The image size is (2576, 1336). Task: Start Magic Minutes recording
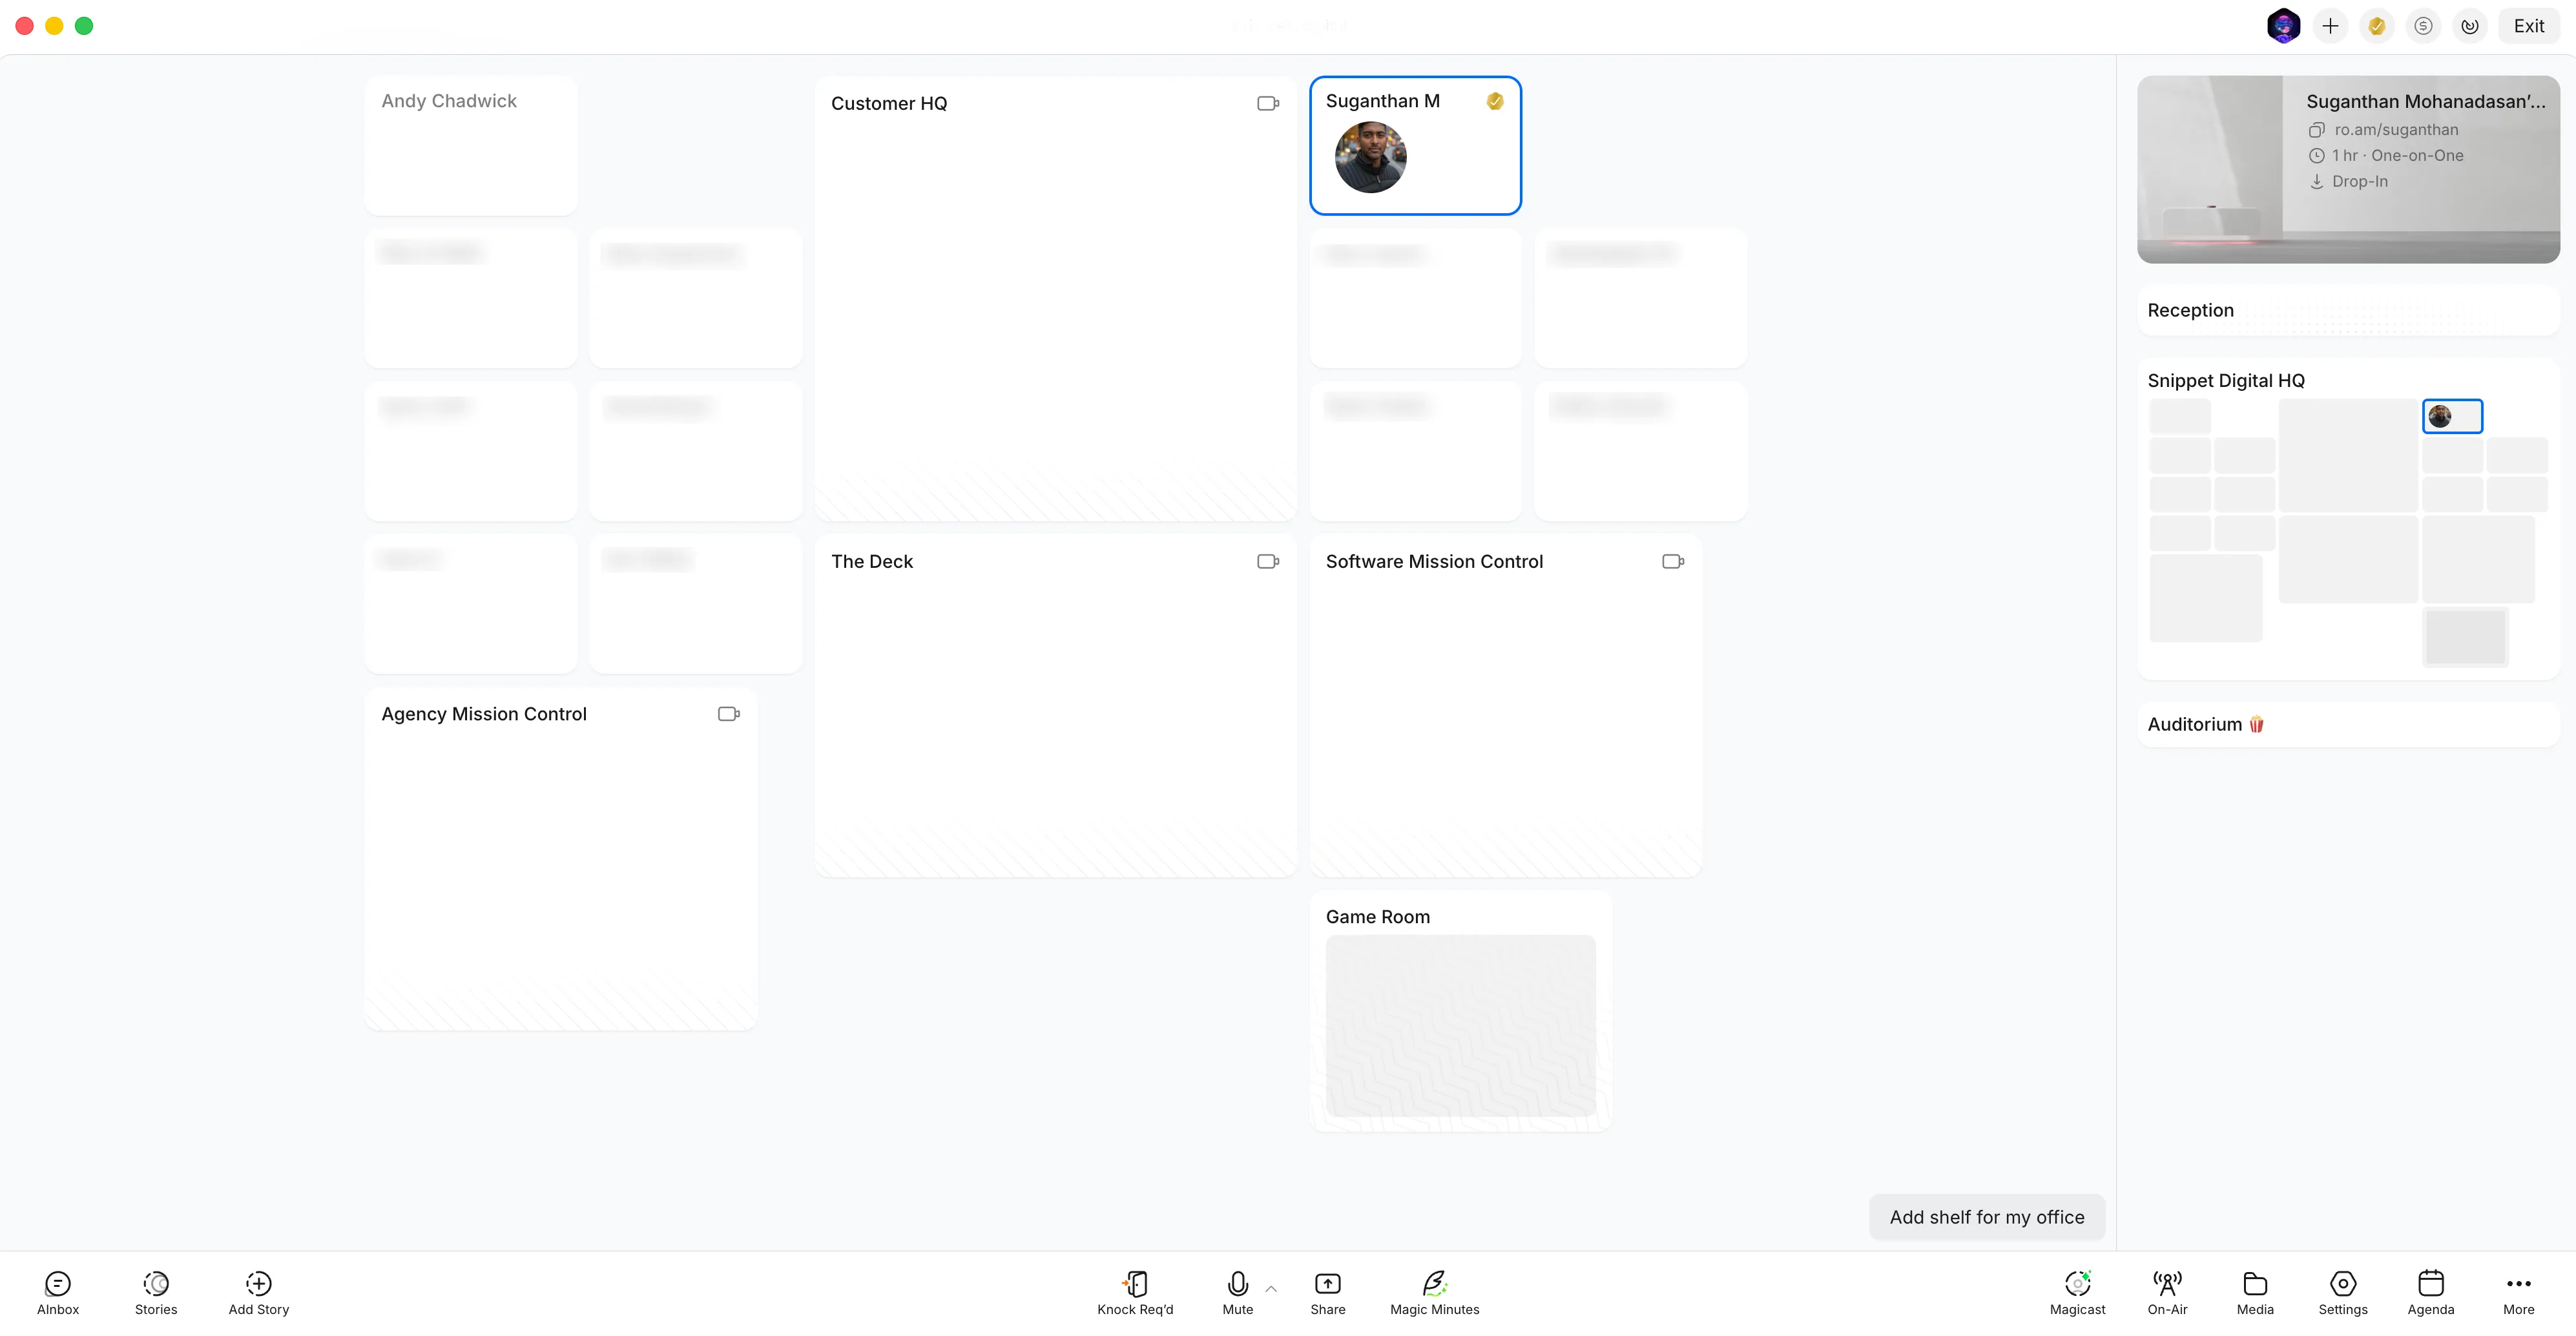[1434, 1283]
